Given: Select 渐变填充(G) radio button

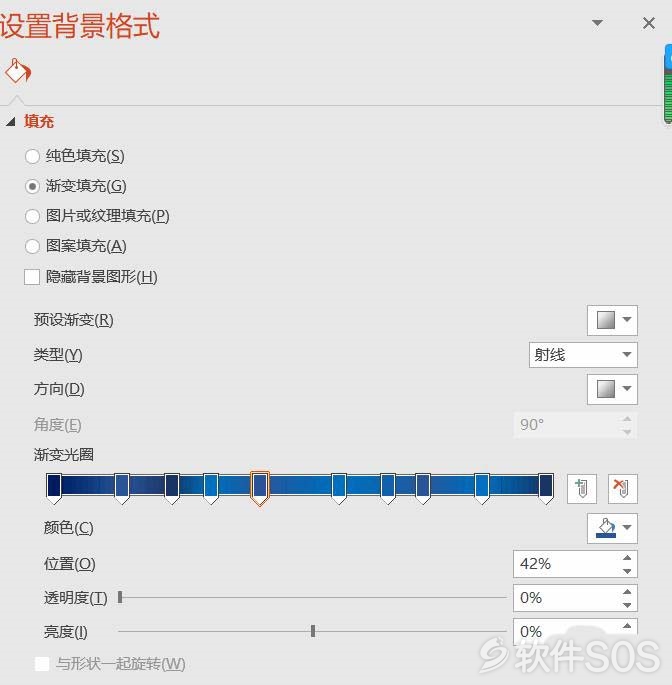Looking at the screenshot, I should (32, 186).
